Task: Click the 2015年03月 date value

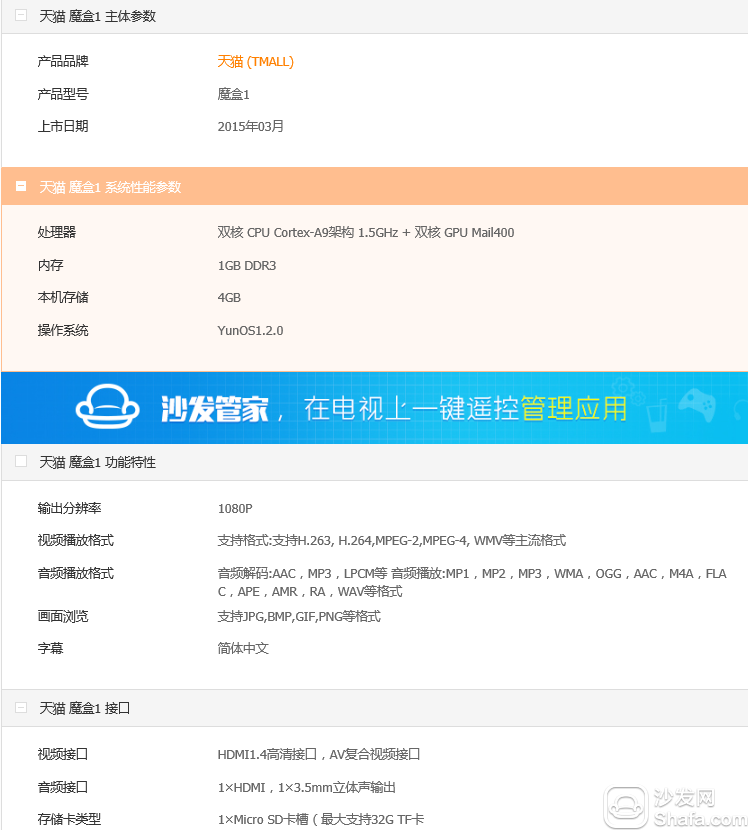Action: [251, 127]
